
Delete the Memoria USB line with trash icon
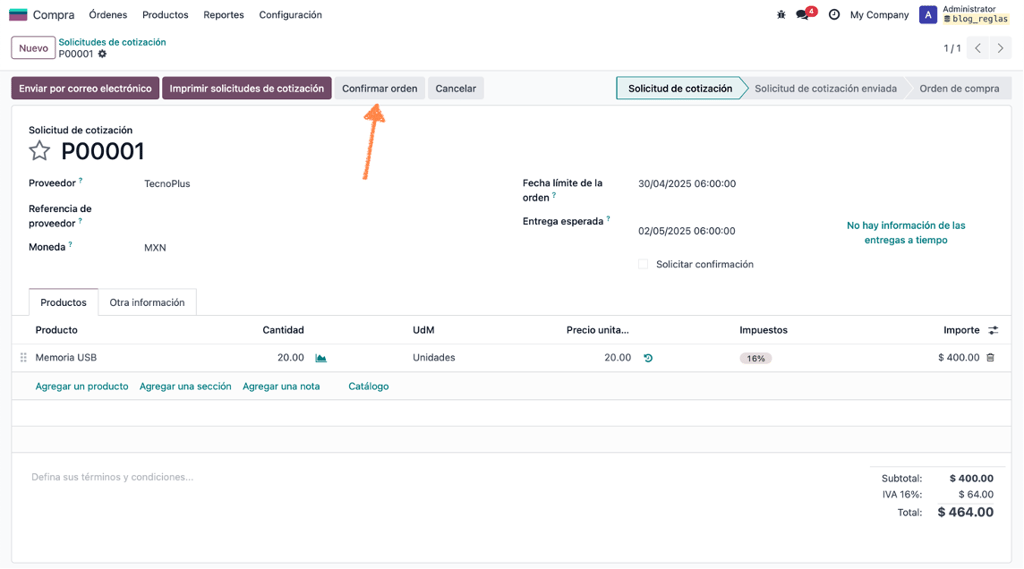pos(990,357)
